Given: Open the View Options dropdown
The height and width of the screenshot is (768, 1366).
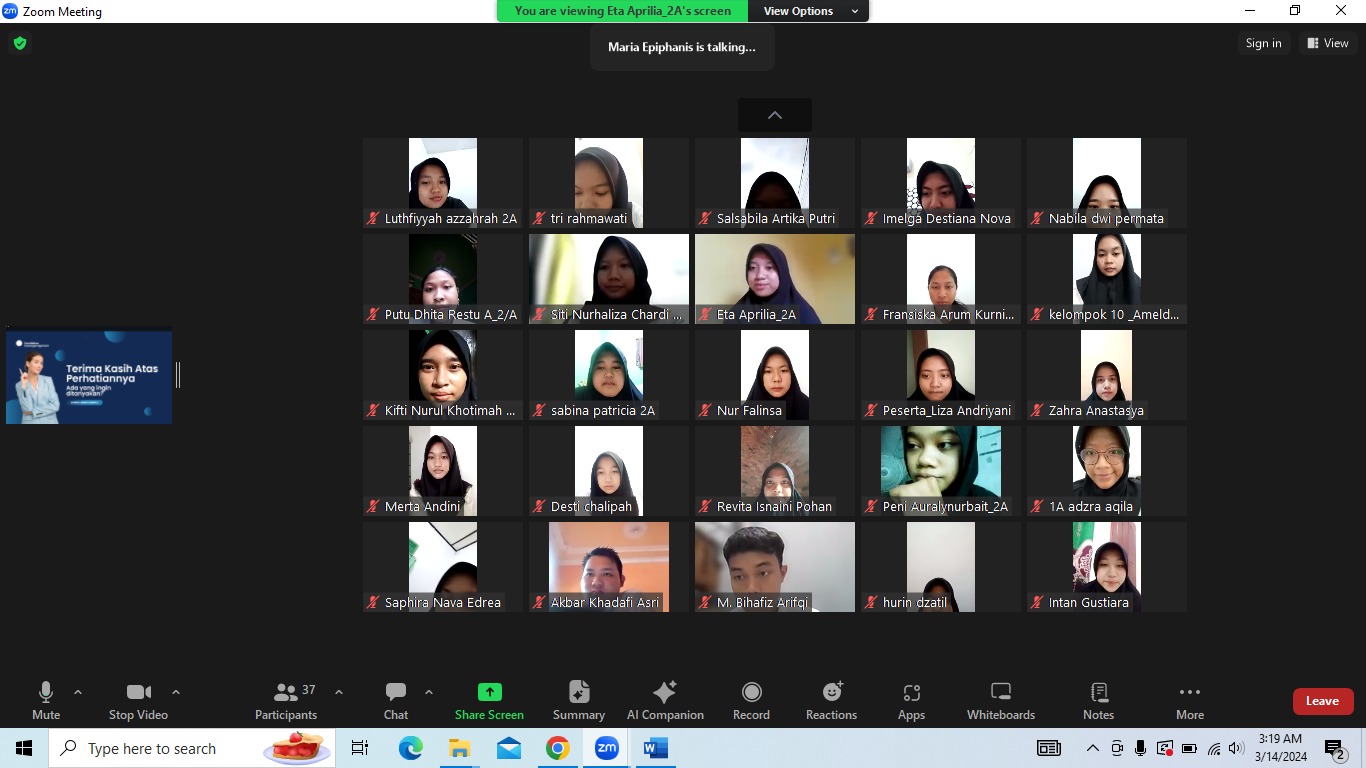Looking at the screenshot, I should point(810,11).
